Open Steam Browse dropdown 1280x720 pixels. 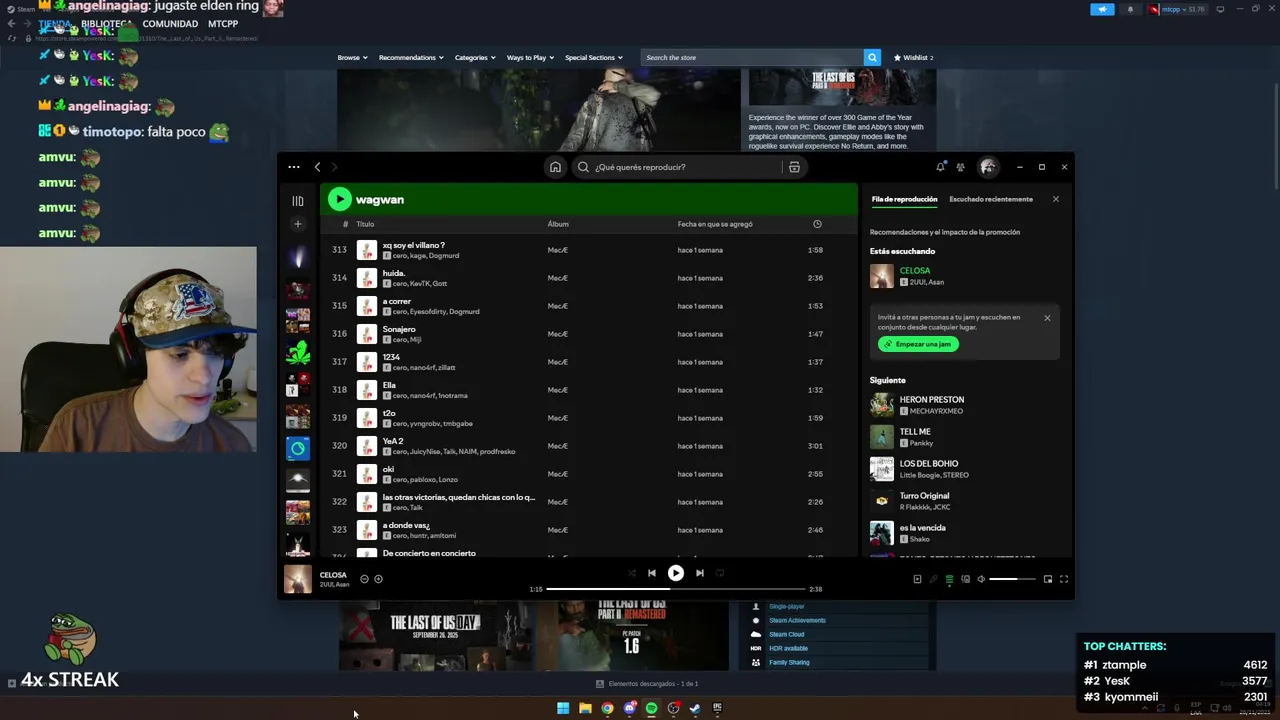pos(352,57)
